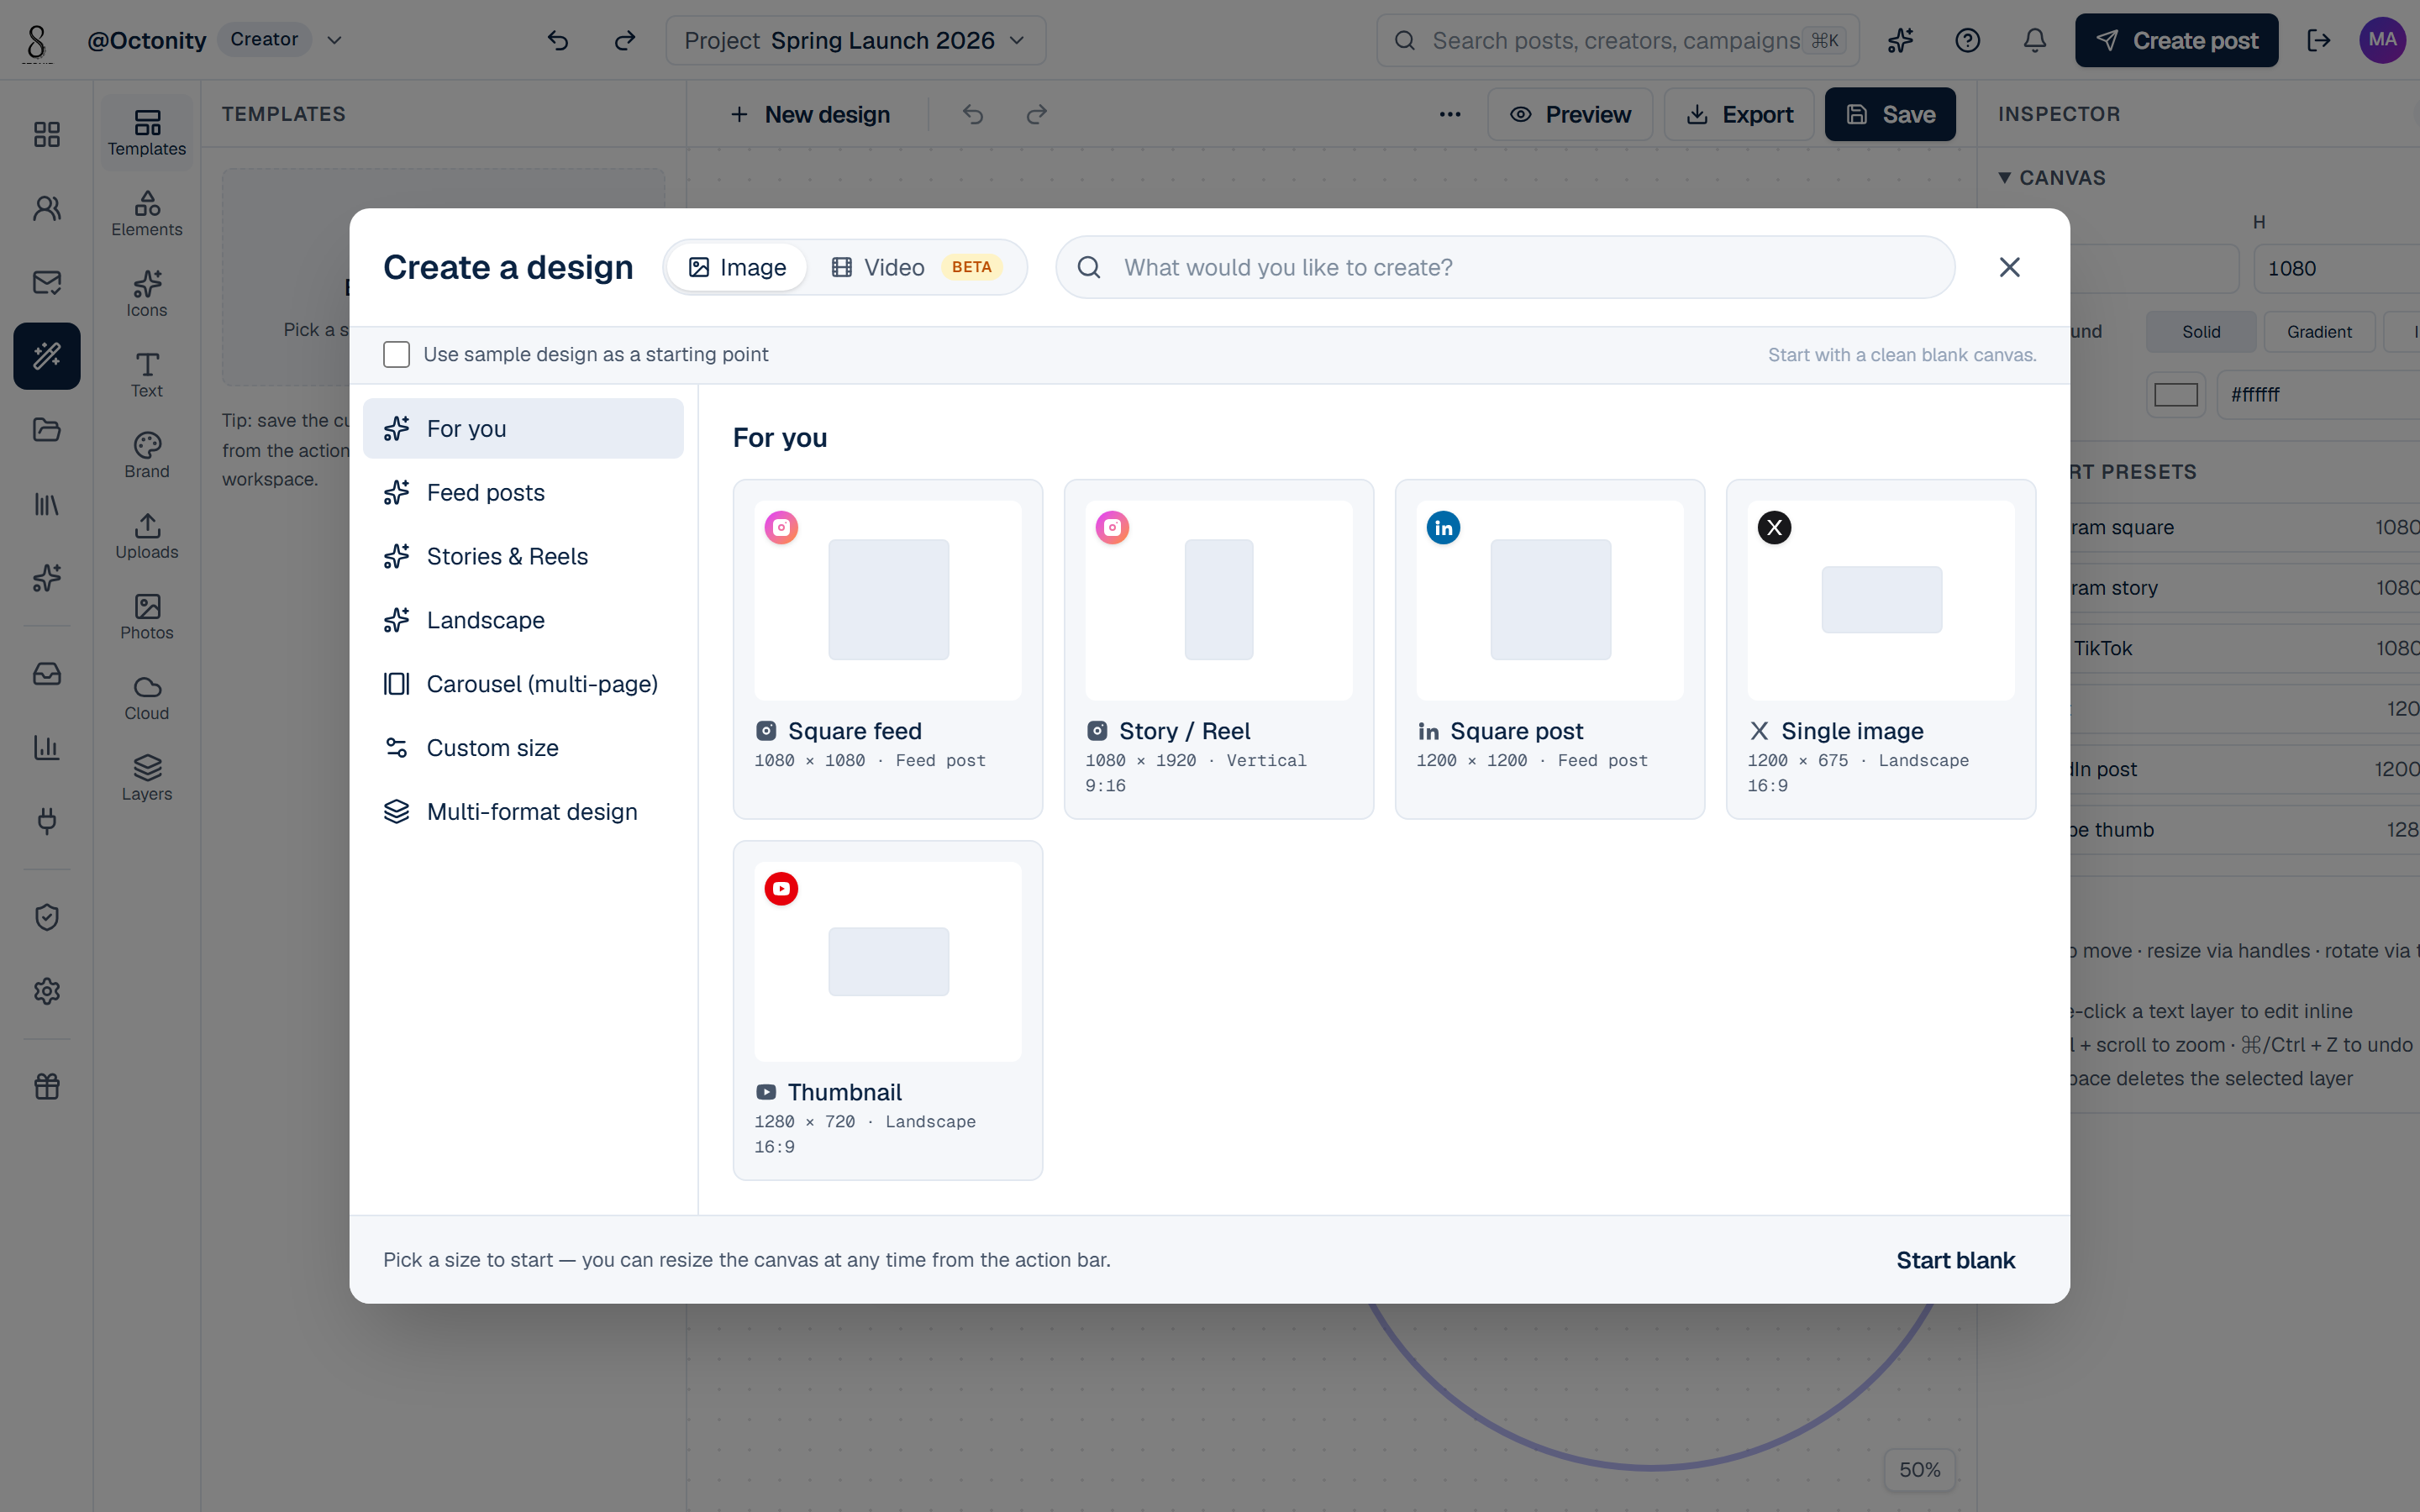Viewport: 2420px width, 1512px height.
Task: Open the shield security icon
Action: [47, 917]
